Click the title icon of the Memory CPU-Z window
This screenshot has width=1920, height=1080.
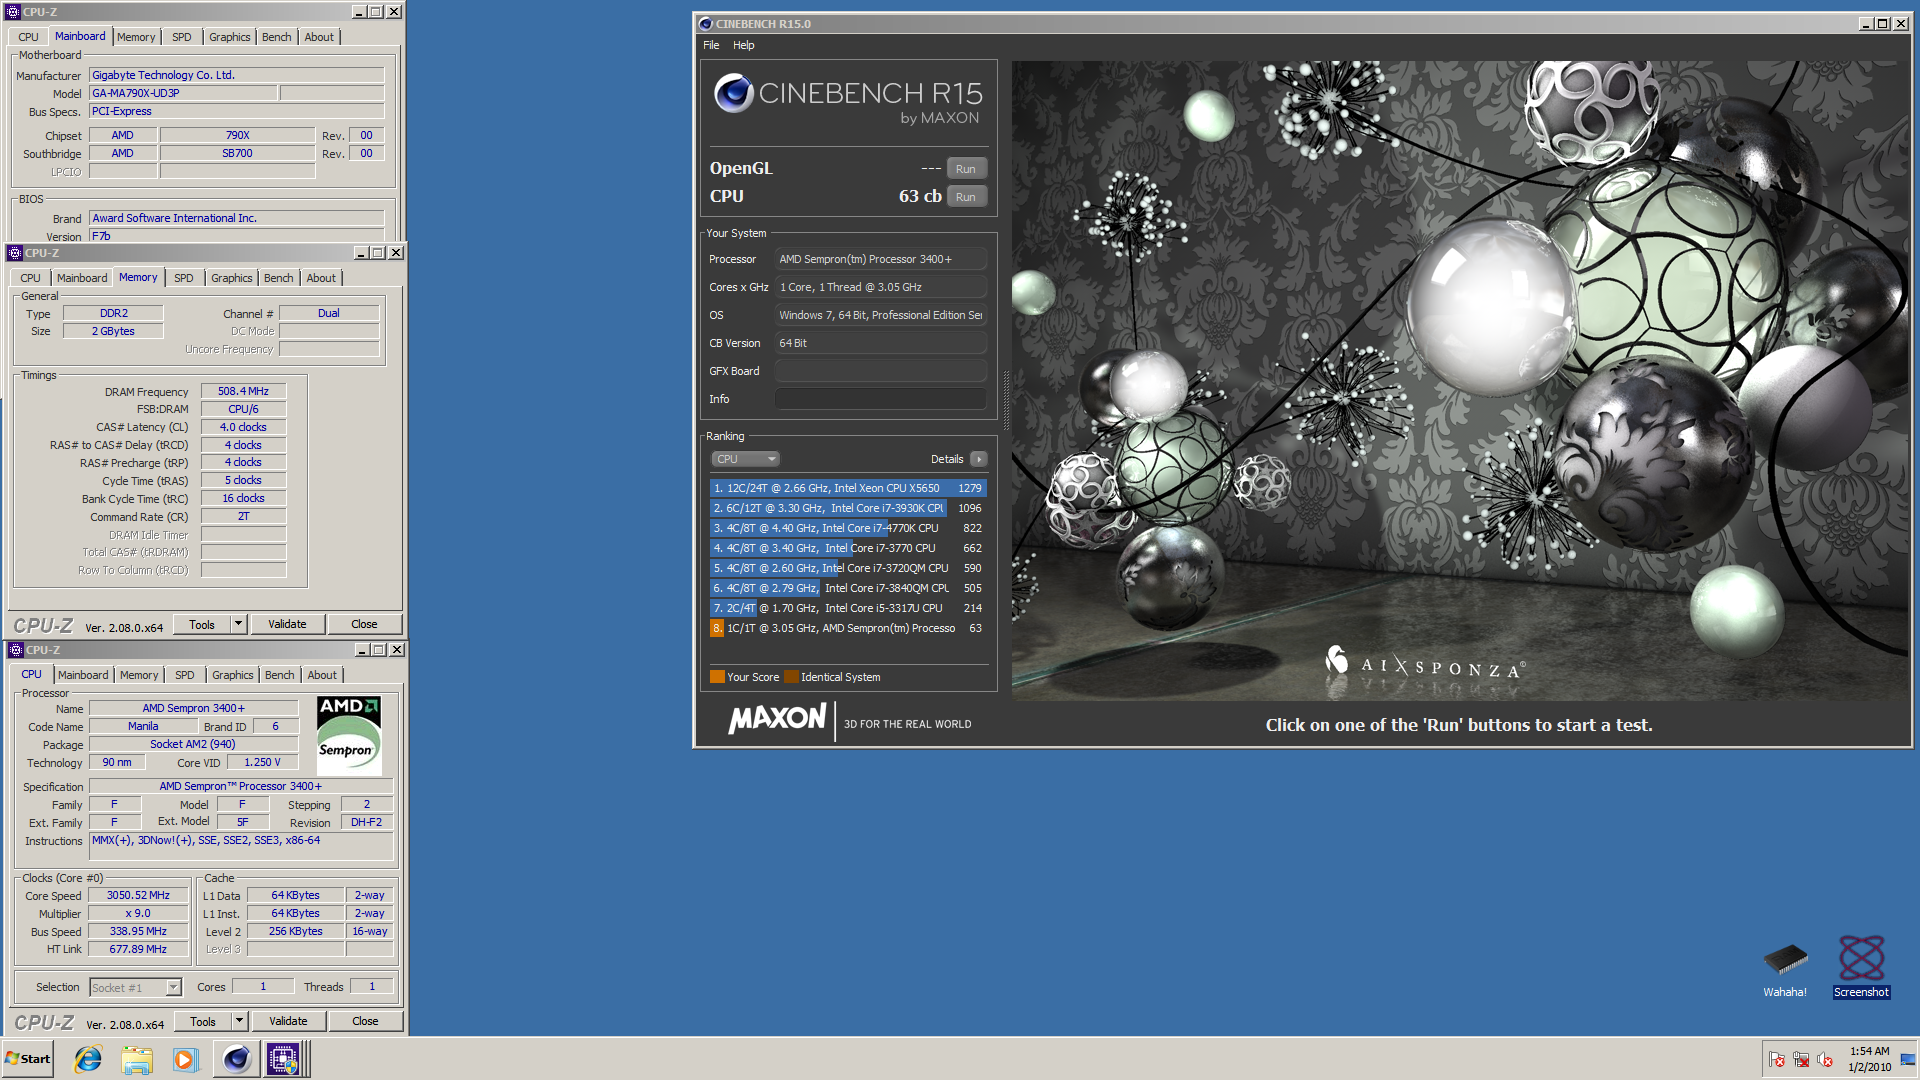[15, 253]
